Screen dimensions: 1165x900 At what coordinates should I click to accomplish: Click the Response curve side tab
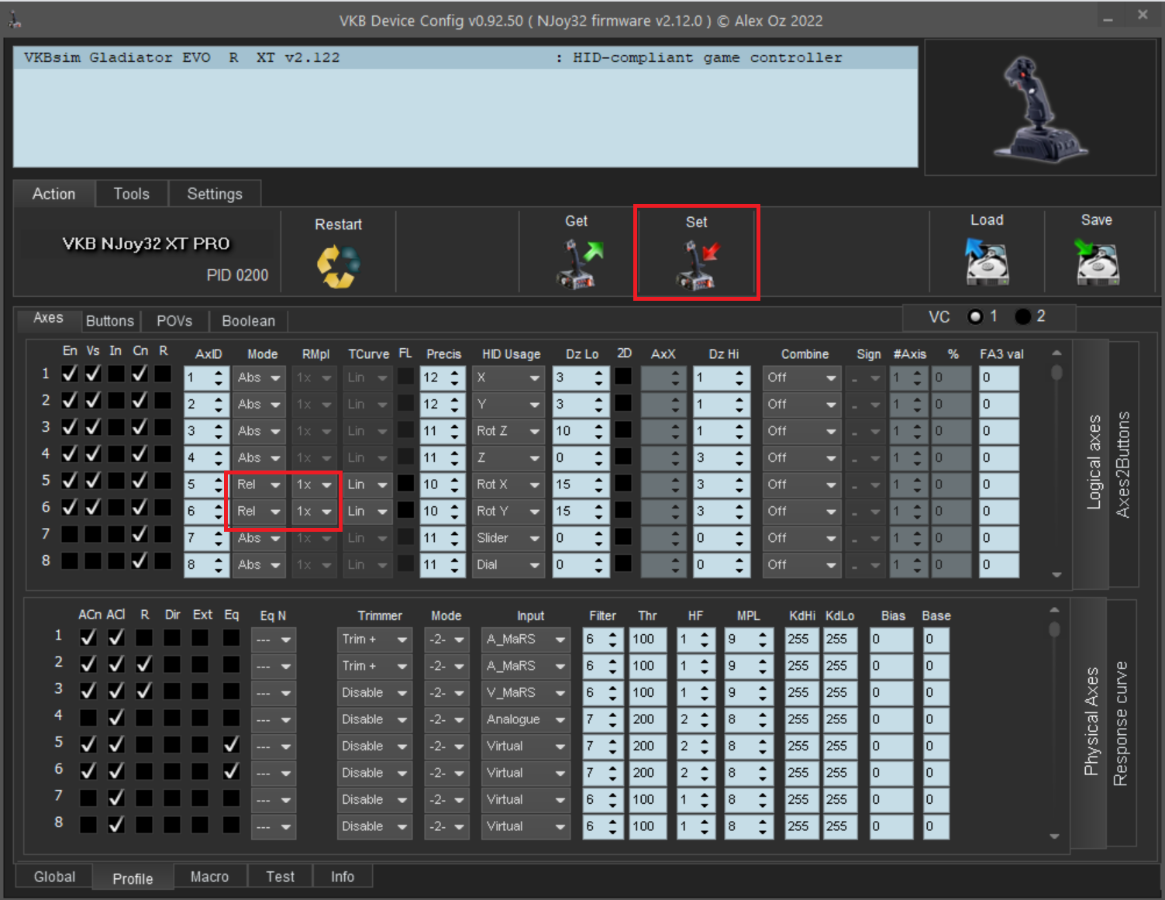coord(1120,723)
